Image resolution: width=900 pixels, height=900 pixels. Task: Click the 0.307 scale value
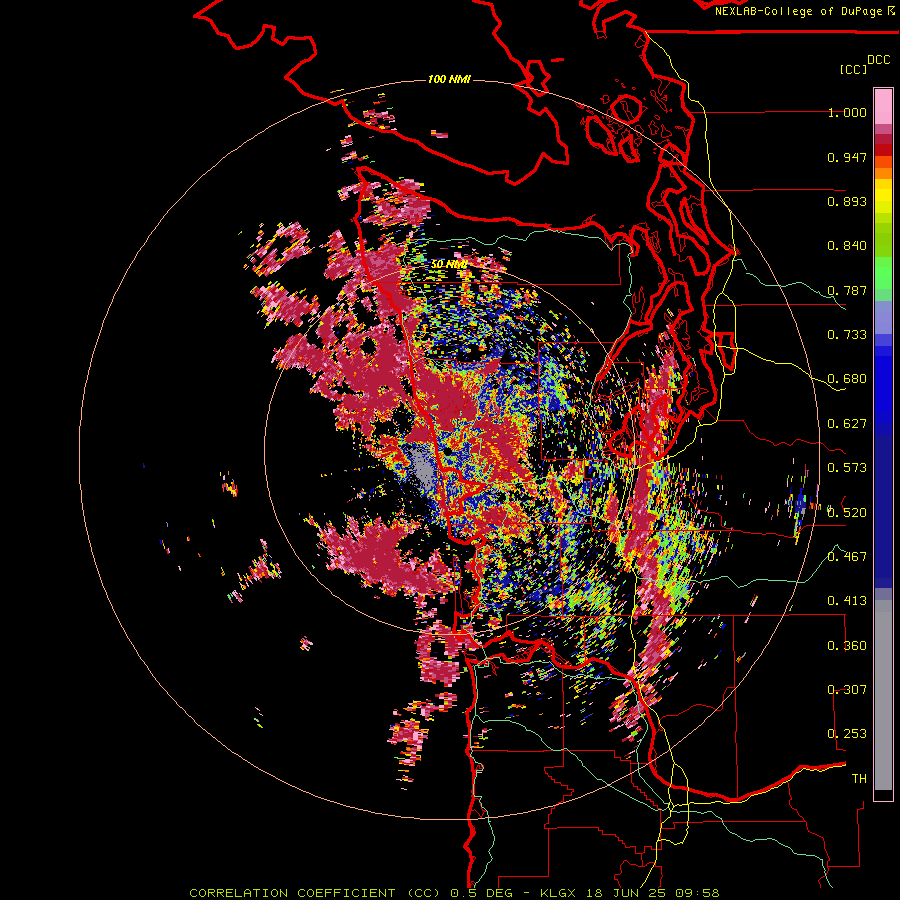pos(847,690)
